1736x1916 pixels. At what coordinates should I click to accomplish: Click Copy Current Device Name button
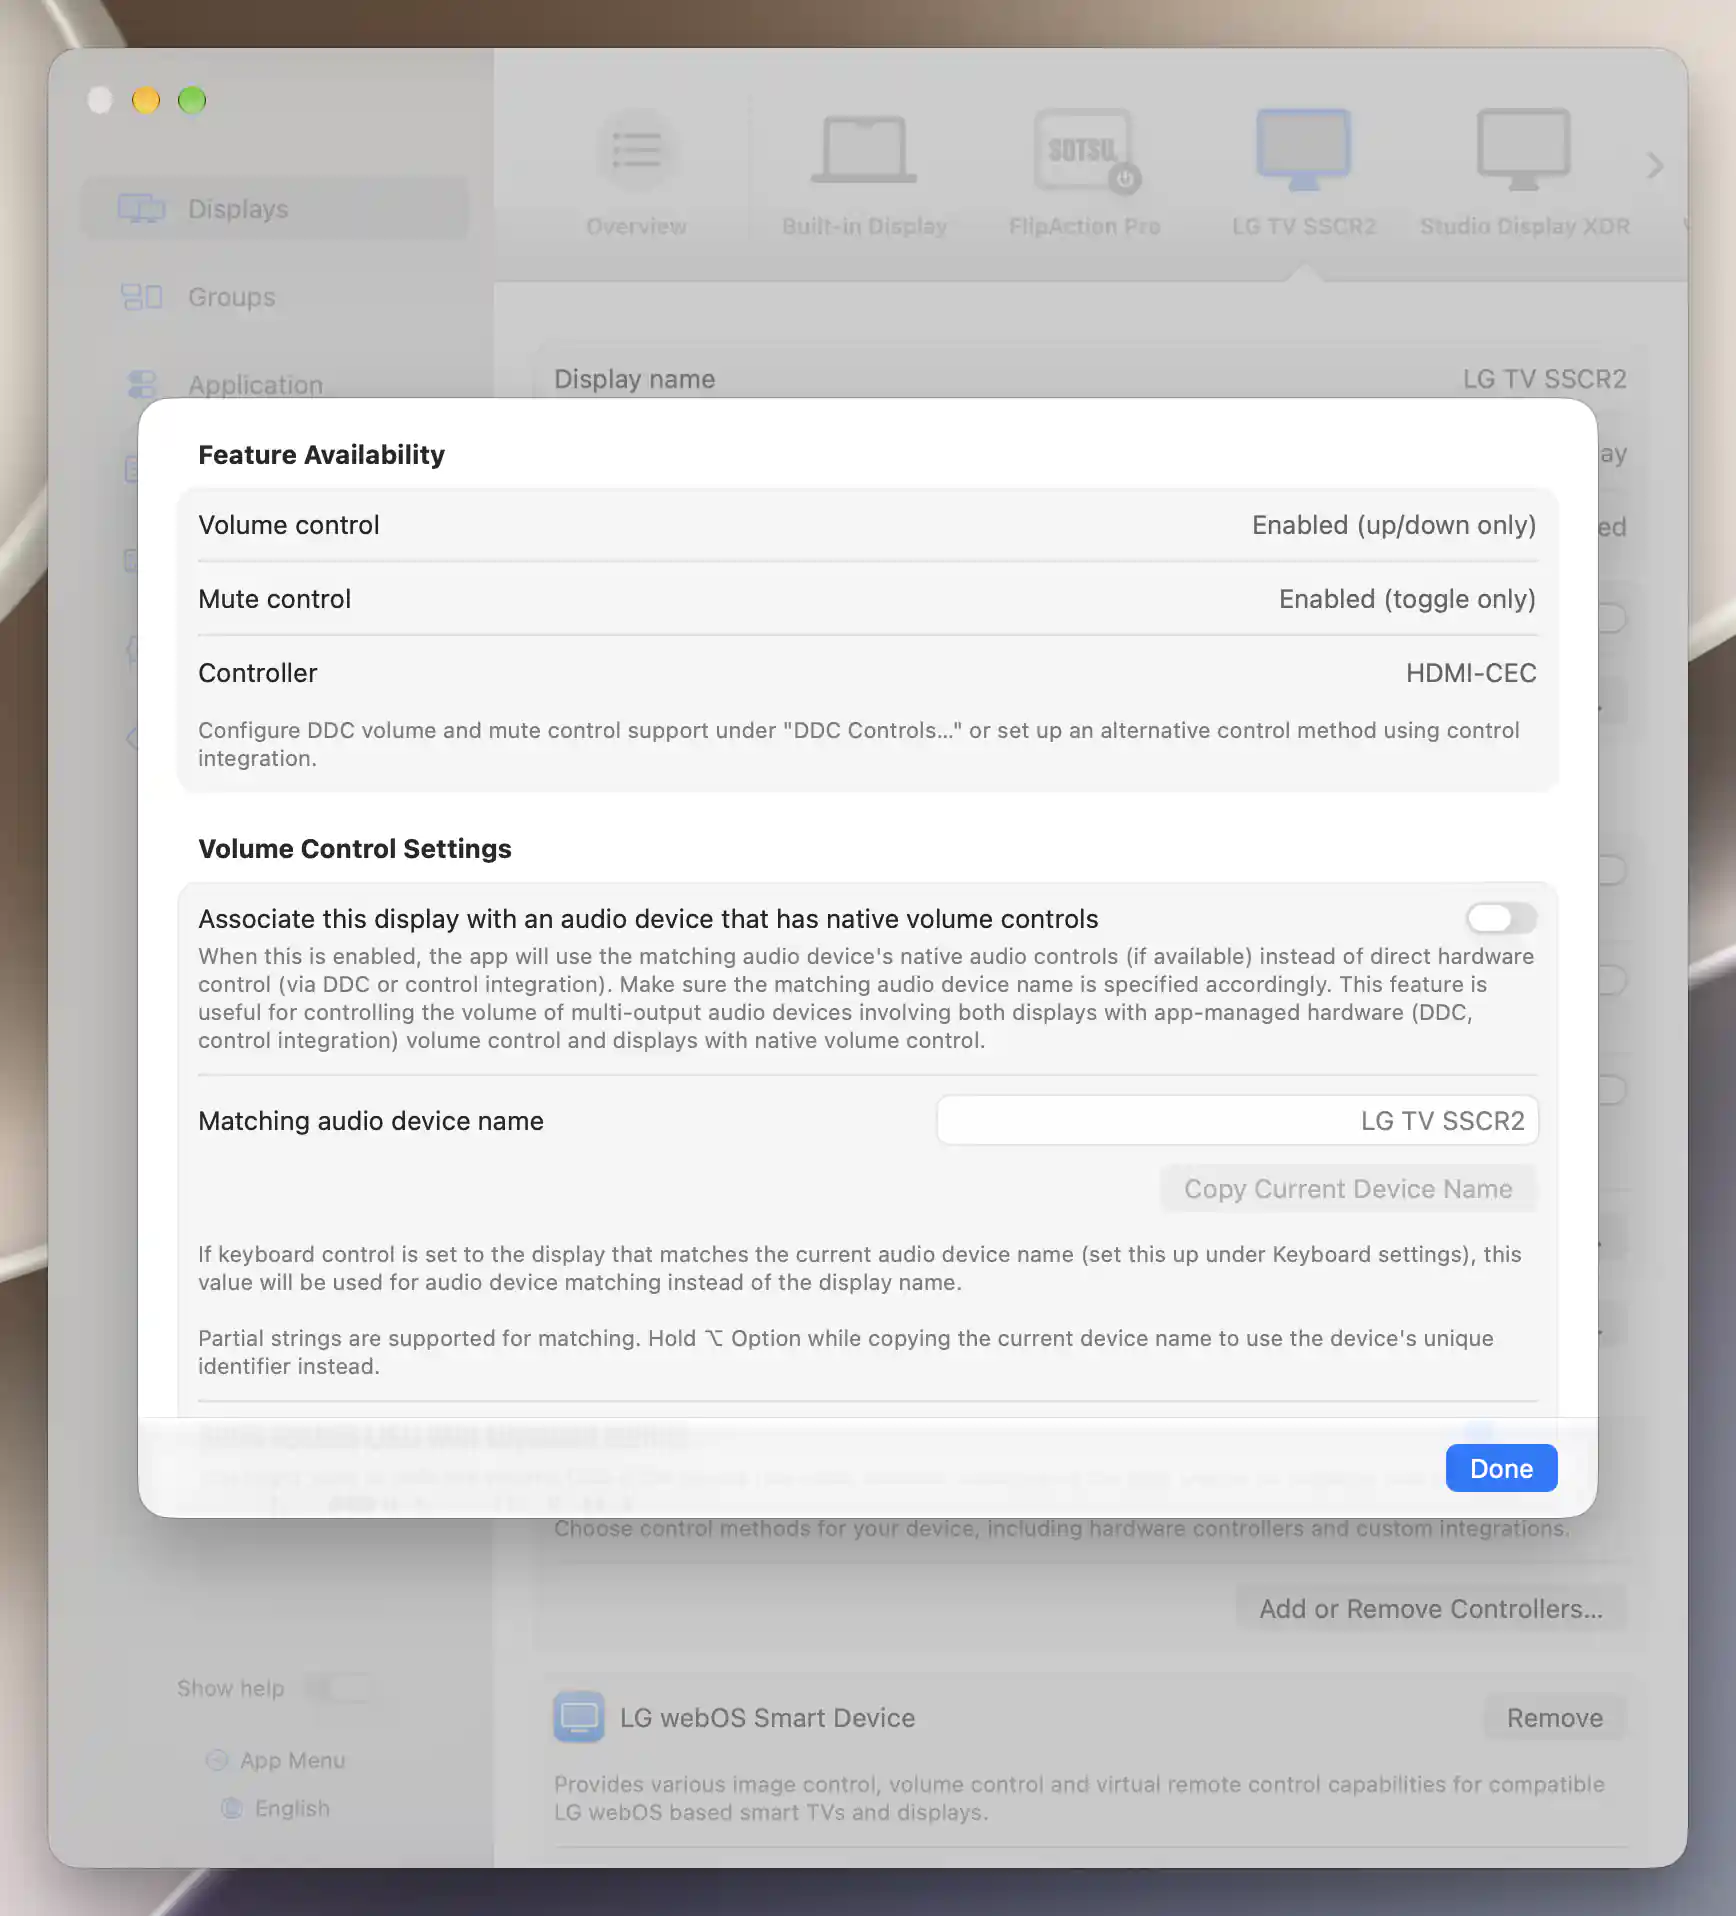click(x=1348, y=1188)
